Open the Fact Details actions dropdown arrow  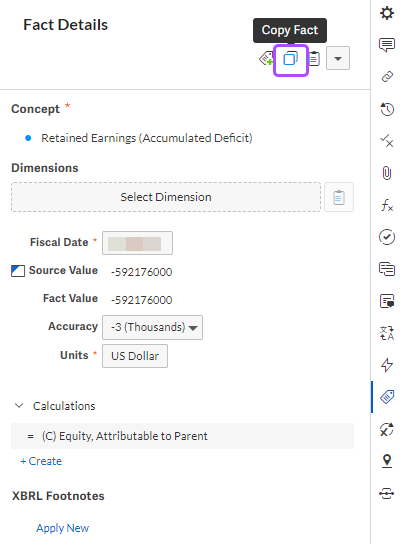point(338,58)
